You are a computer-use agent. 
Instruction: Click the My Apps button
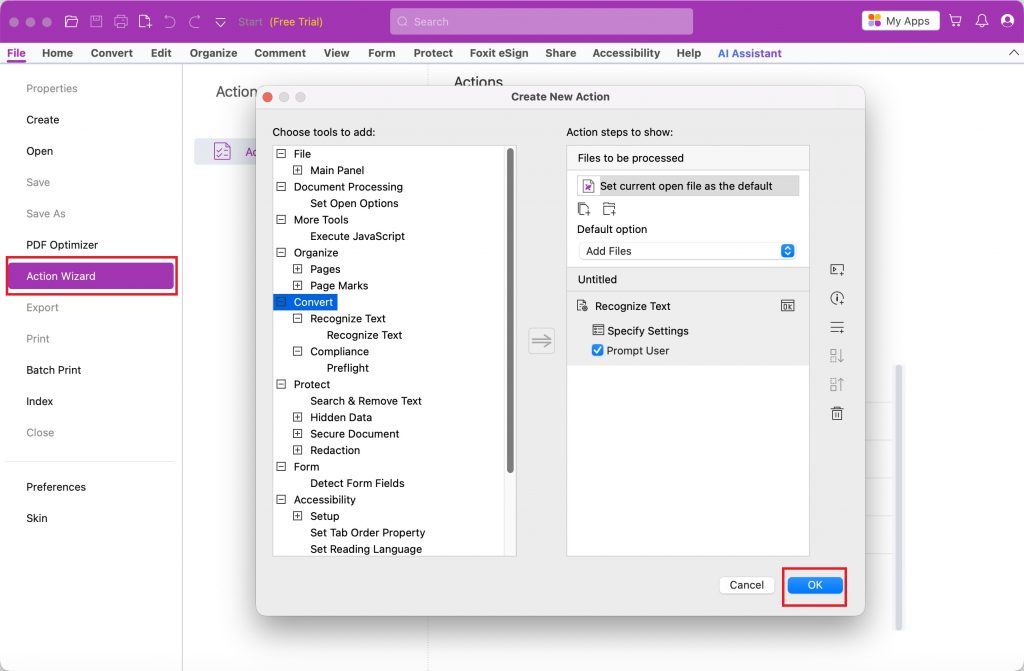click(901, 21)
